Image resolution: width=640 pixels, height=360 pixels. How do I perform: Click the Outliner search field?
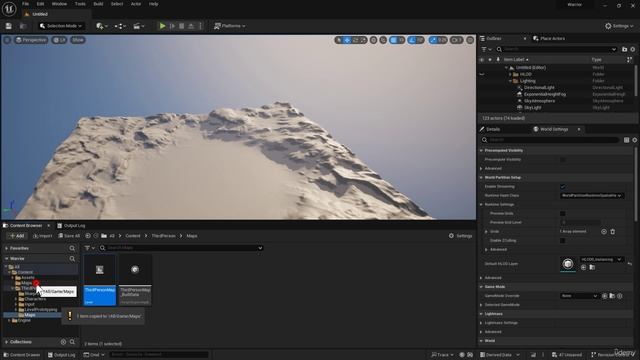point(557,49)
